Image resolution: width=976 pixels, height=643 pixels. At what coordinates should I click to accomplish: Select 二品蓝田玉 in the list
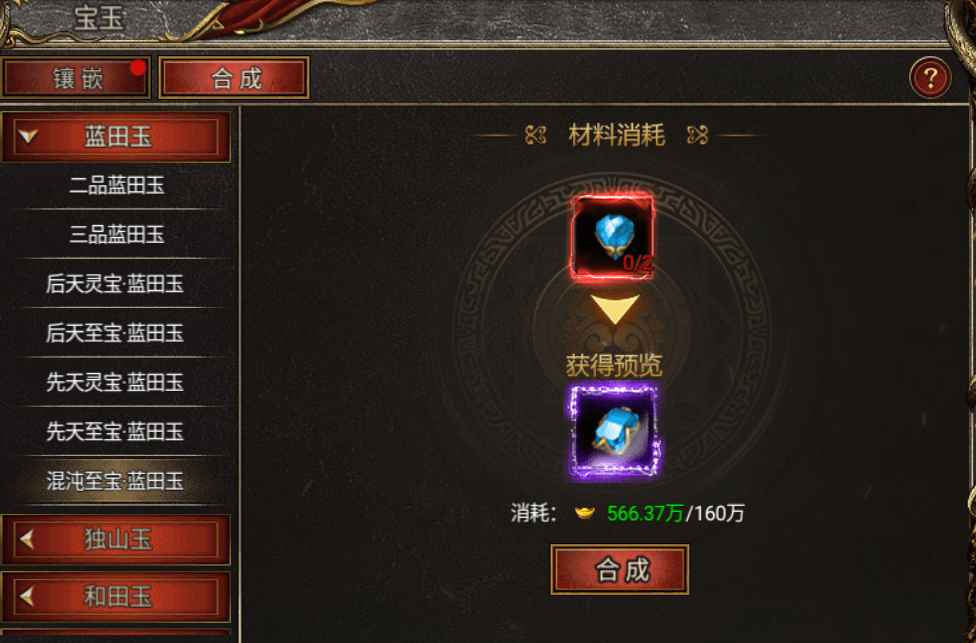(x=117, y=185)
